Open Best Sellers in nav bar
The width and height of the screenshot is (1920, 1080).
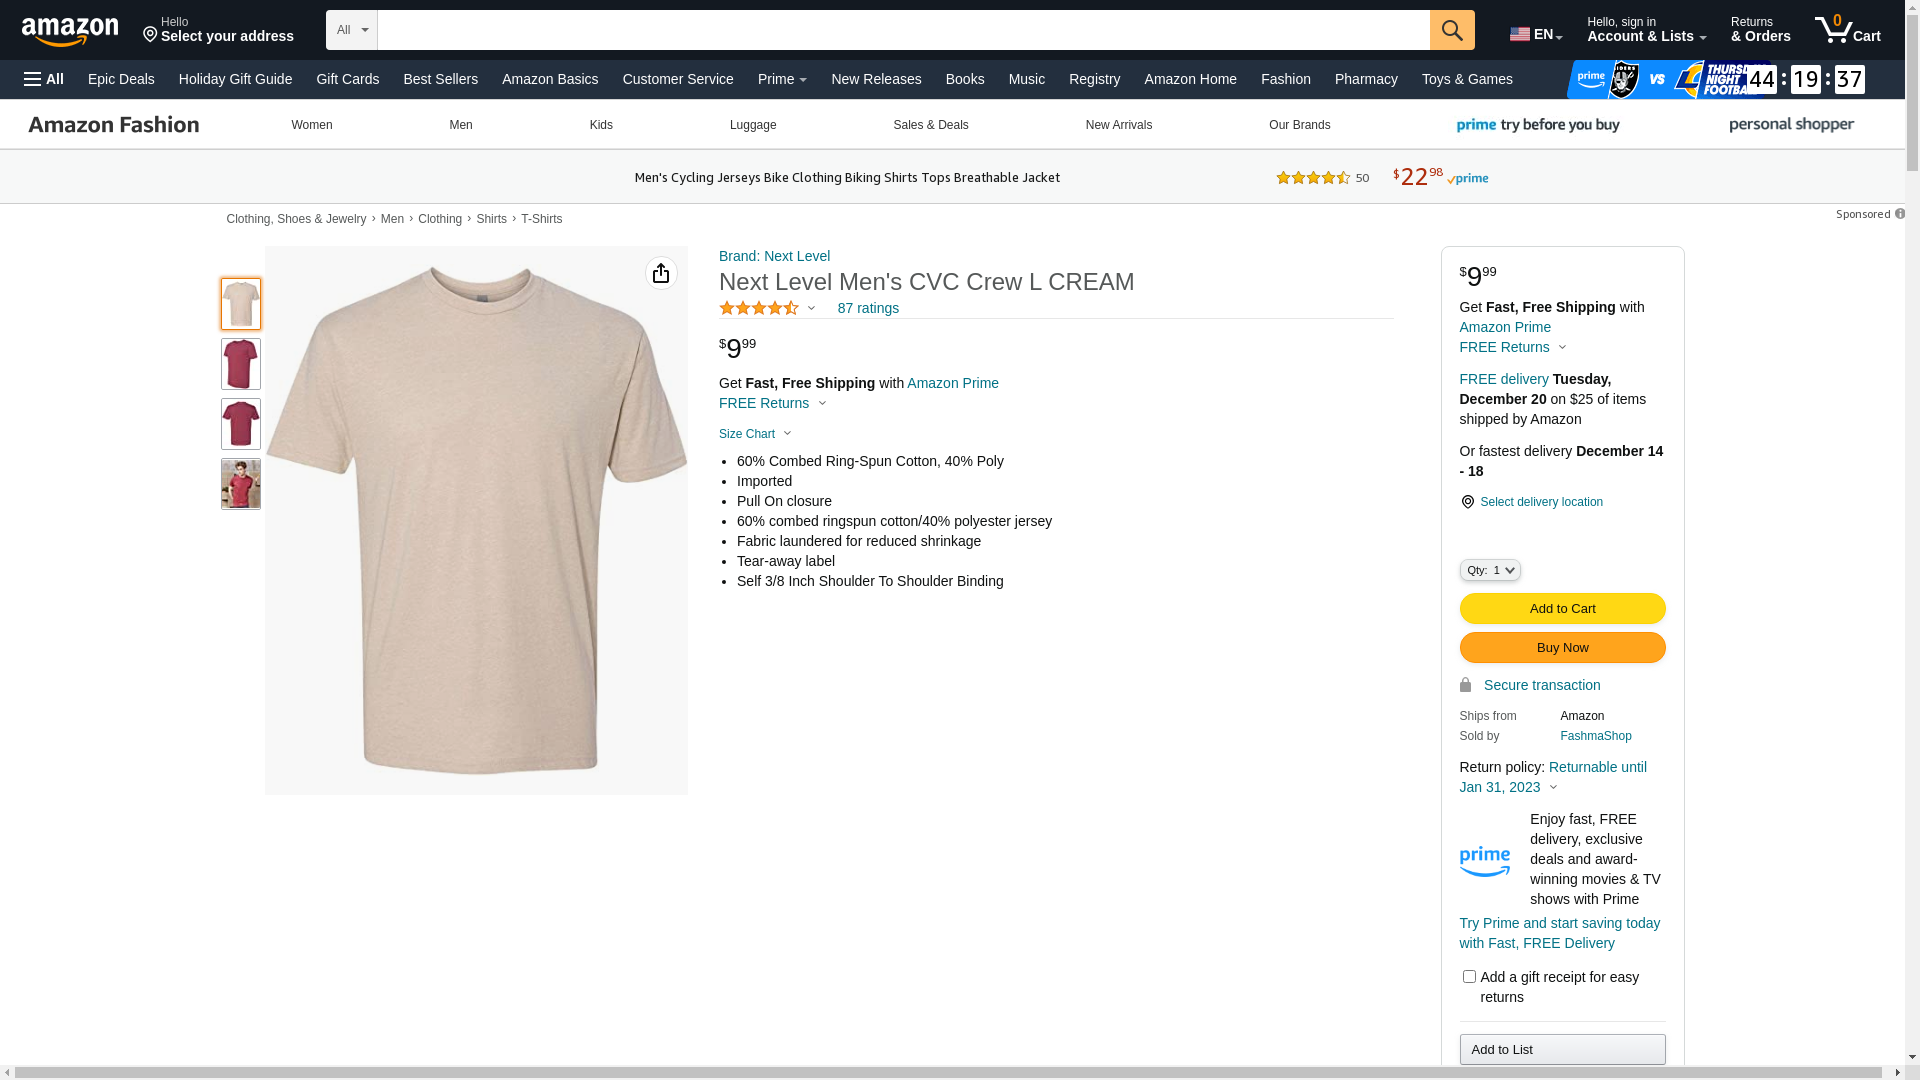click(440, 79)
